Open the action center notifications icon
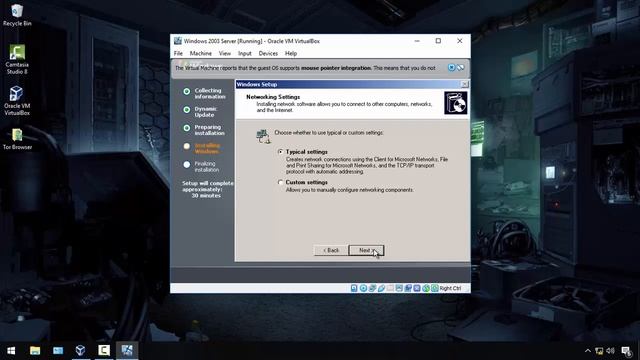This screenshot has height=360, width=640. (627, 351)
